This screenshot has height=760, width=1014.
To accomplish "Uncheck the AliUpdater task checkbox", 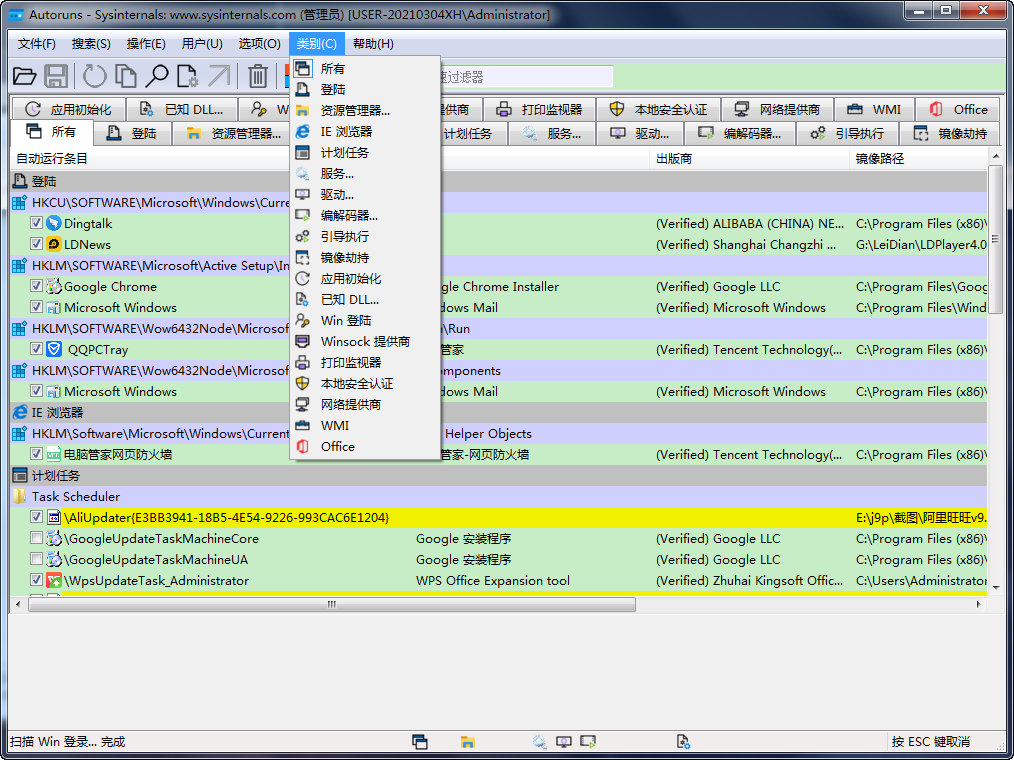I will [36, 517].
